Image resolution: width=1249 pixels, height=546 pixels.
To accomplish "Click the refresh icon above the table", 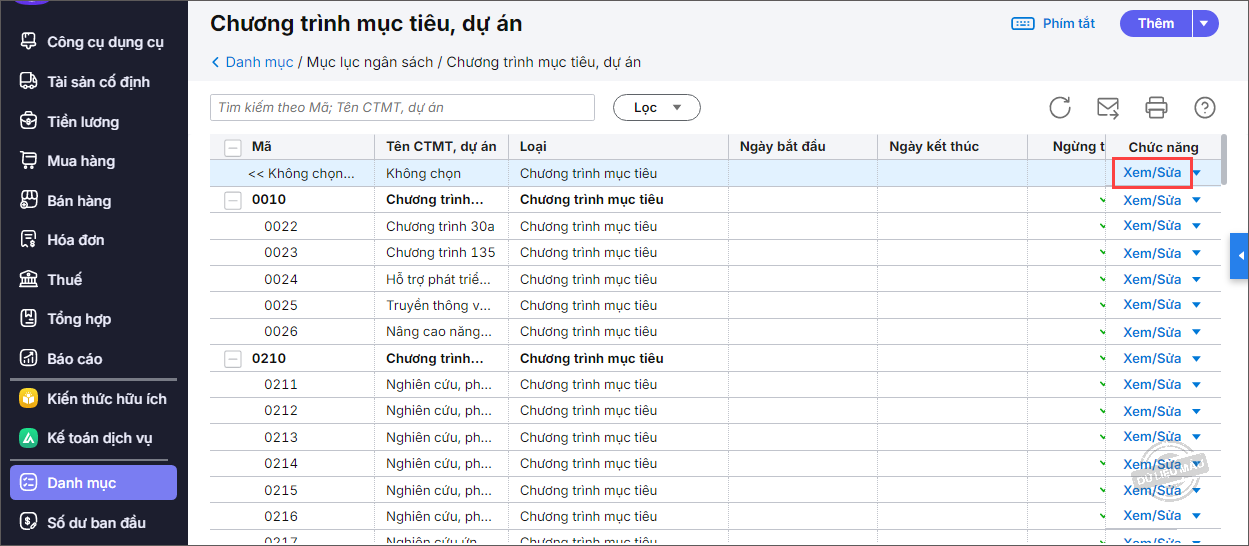I will coord(1060,108).
